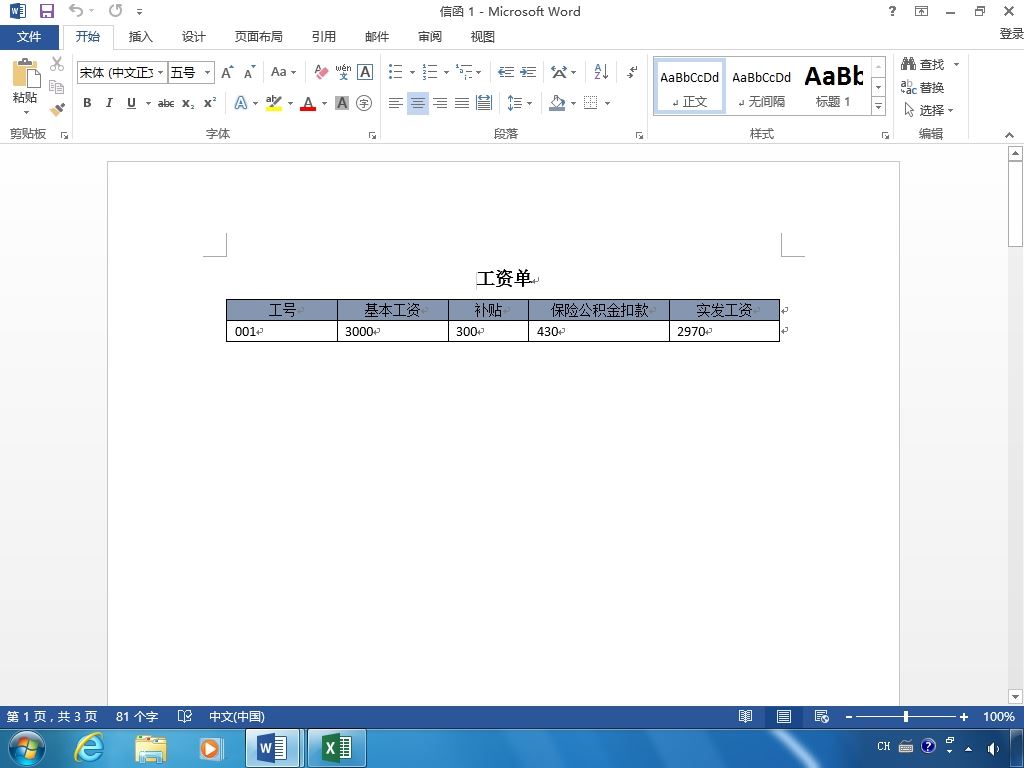The width and height of the screenshot is (1024, 768).
Task: Switch to Read Mode view
Action: pos(745,716)
